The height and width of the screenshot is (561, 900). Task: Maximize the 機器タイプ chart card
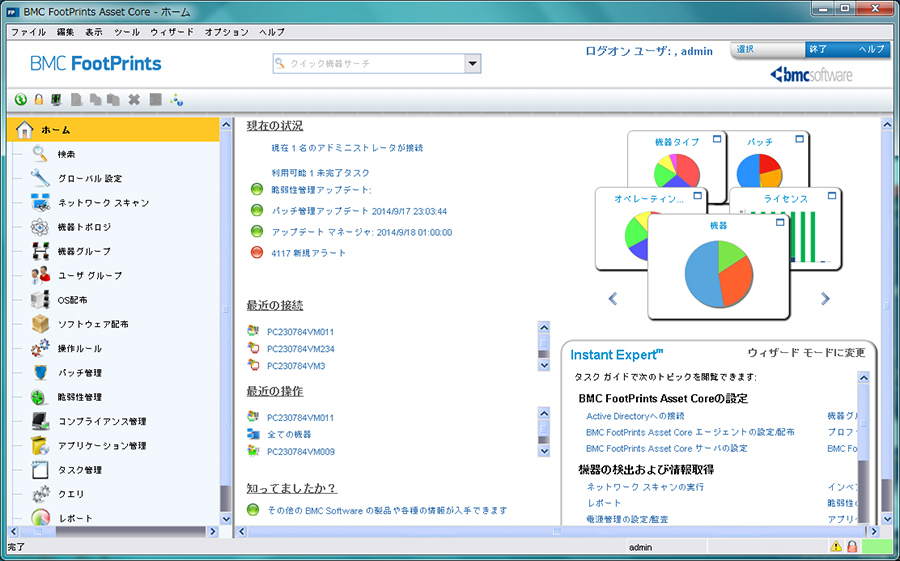[x=717, y=140]
